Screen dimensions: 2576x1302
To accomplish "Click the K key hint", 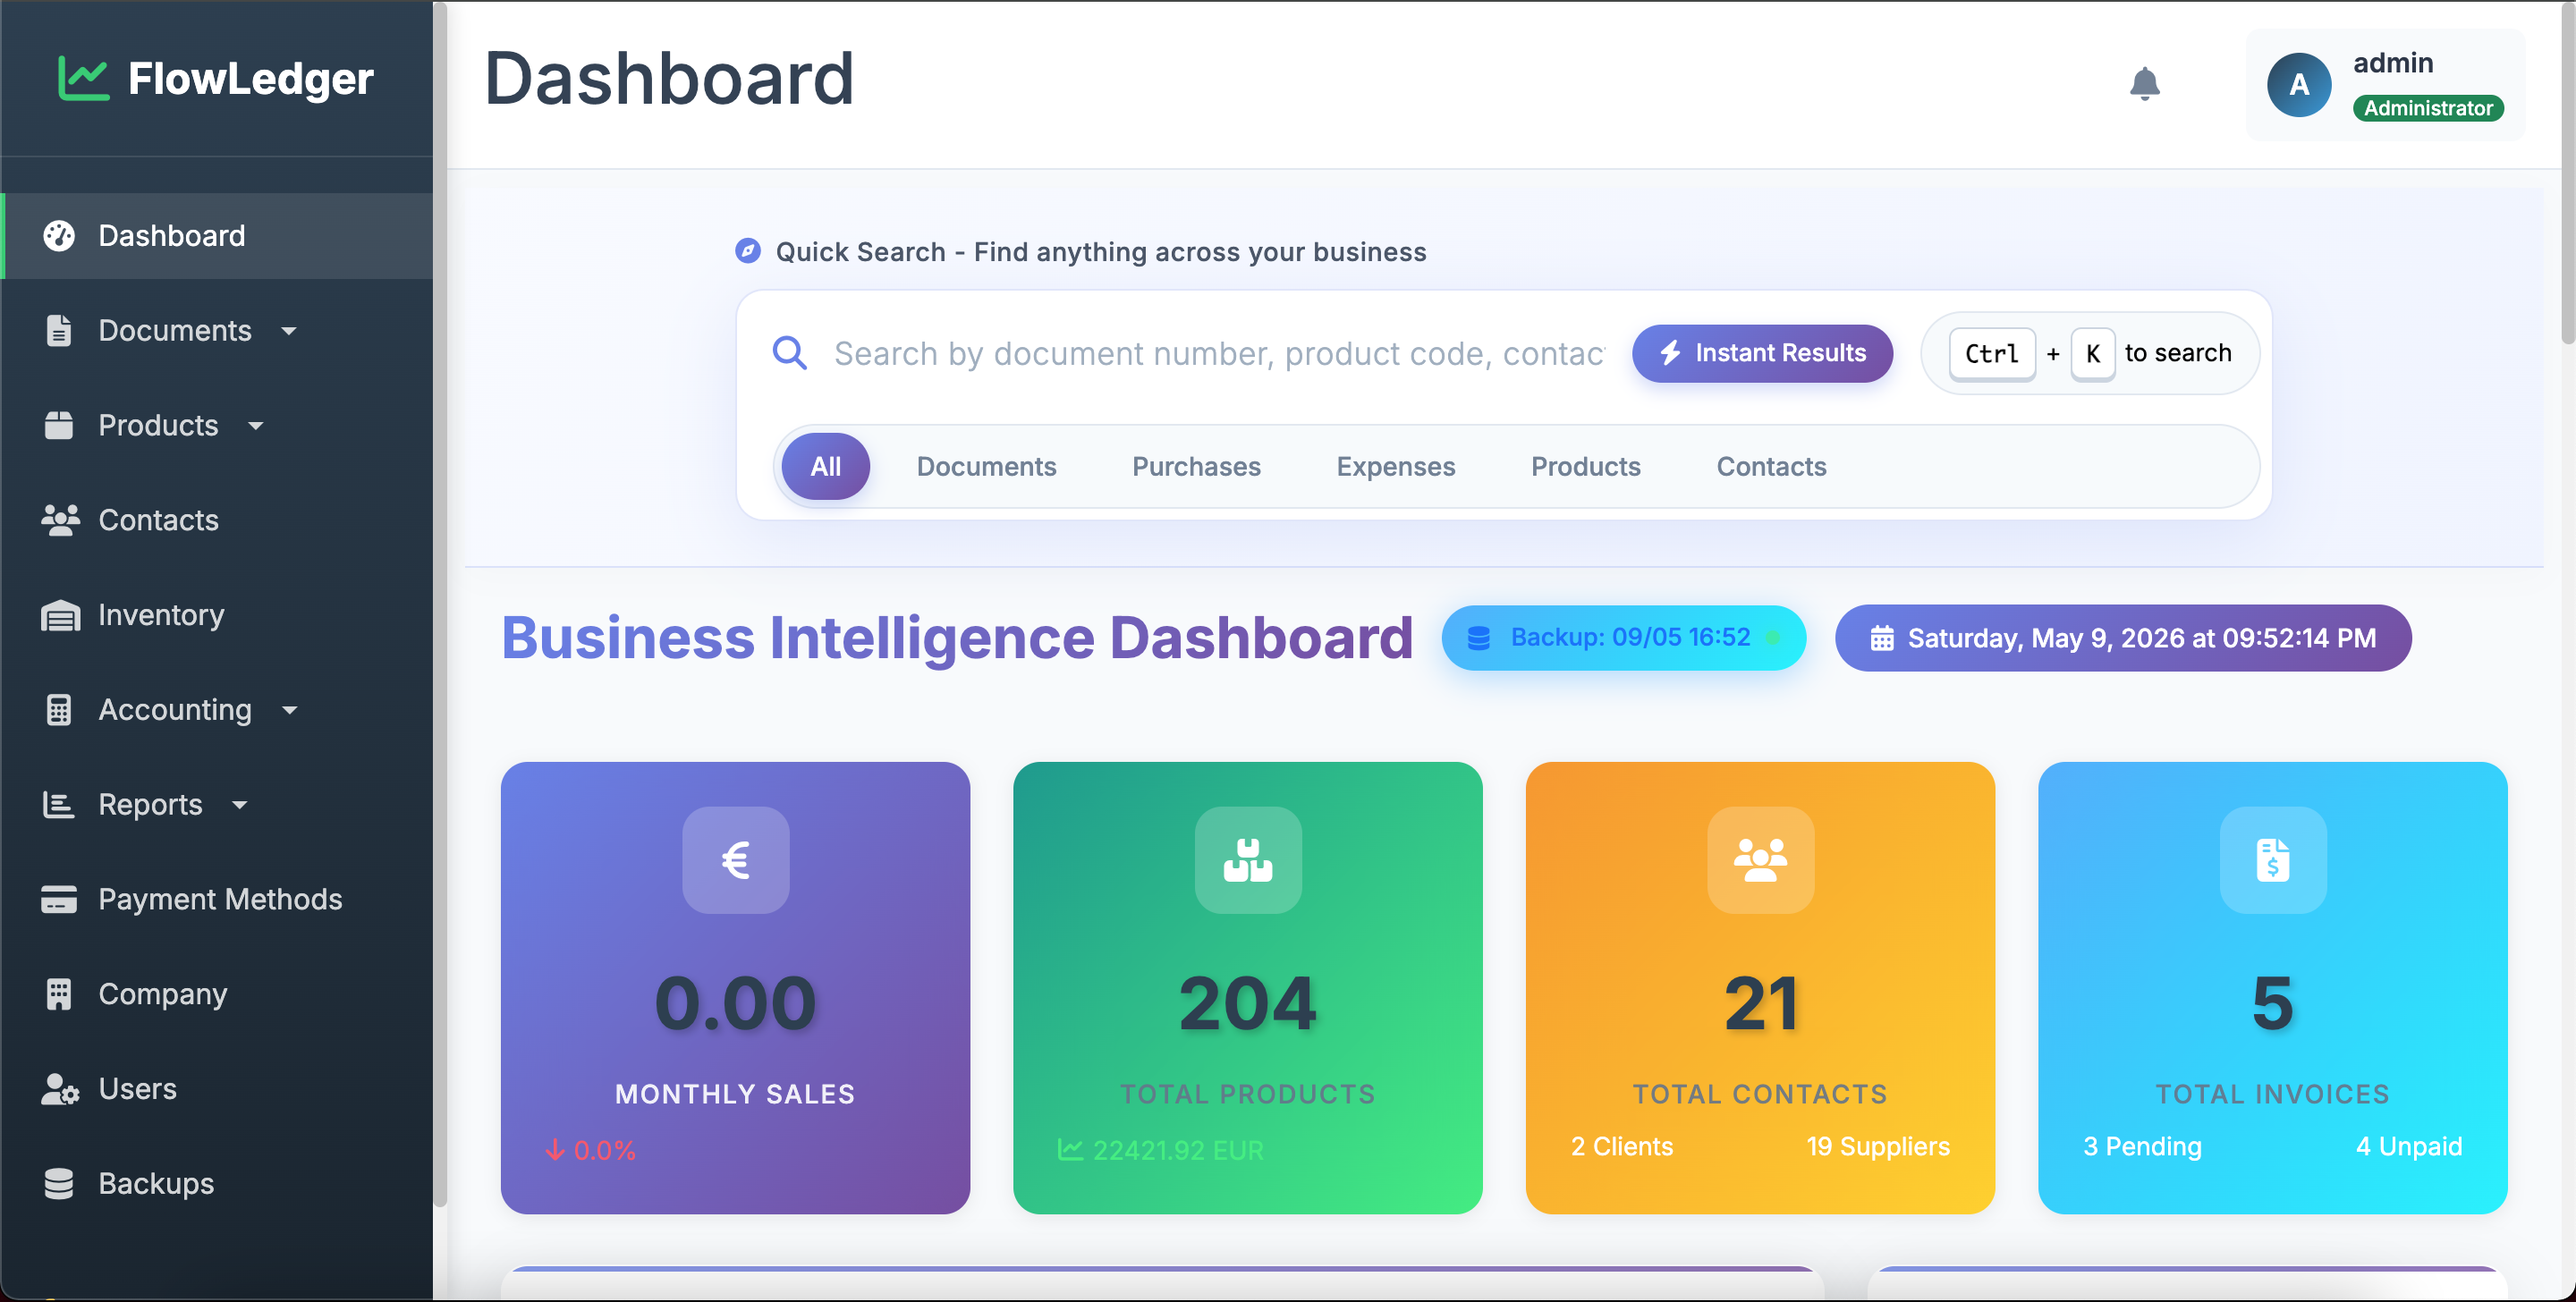I will [x=2092, y=354].
